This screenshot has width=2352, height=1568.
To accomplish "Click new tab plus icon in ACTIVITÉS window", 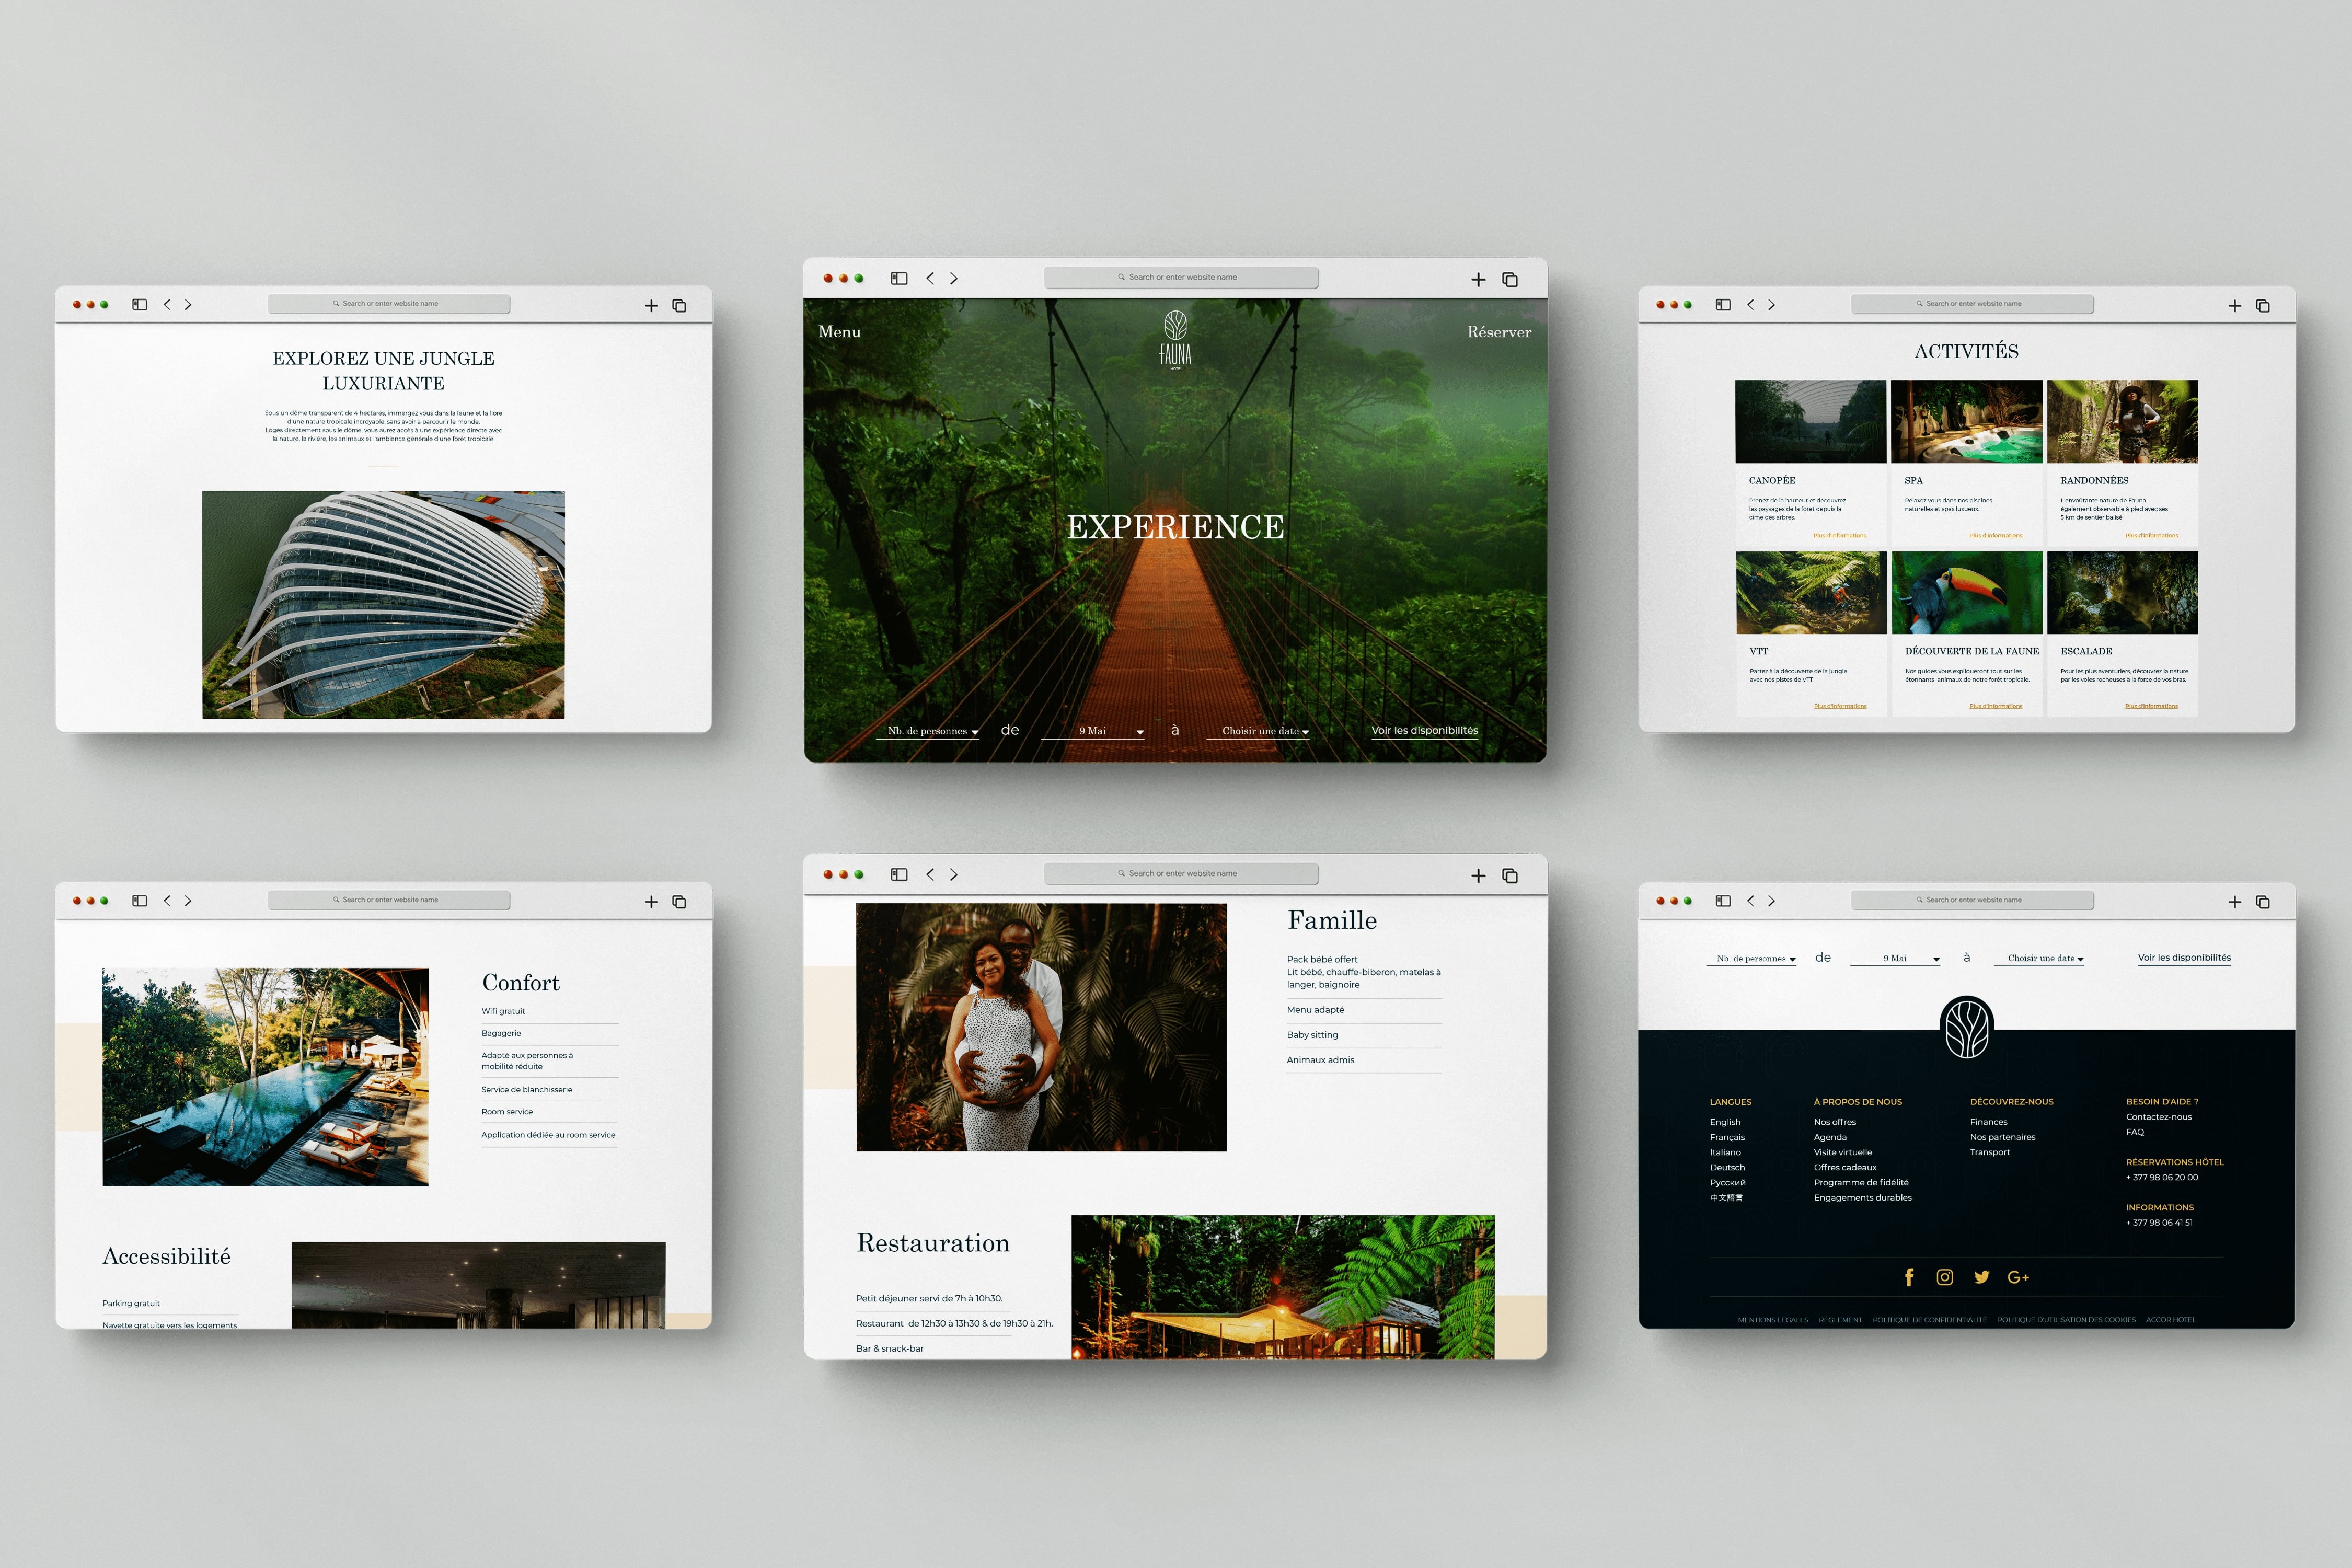I will click(x=2234, y=306).
